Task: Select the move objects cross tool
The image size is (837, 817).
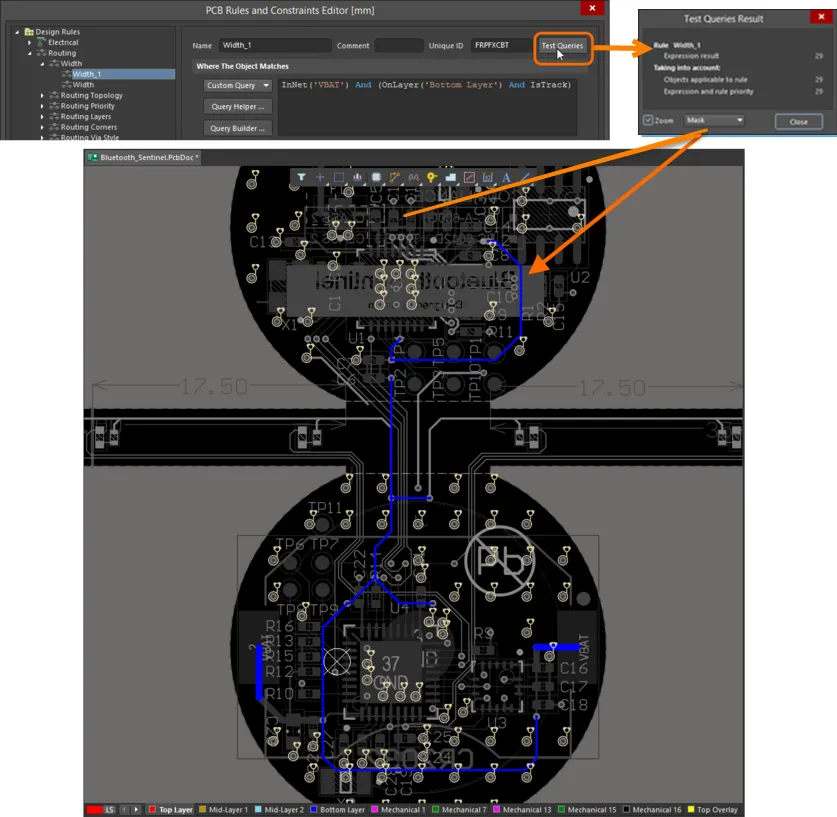Action: coord(320,177)
